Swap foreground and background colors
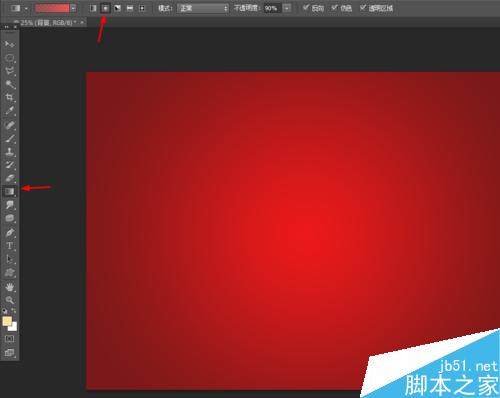Image resolution: width=500 pixels, height=398 pixels. tap(14, 311)
